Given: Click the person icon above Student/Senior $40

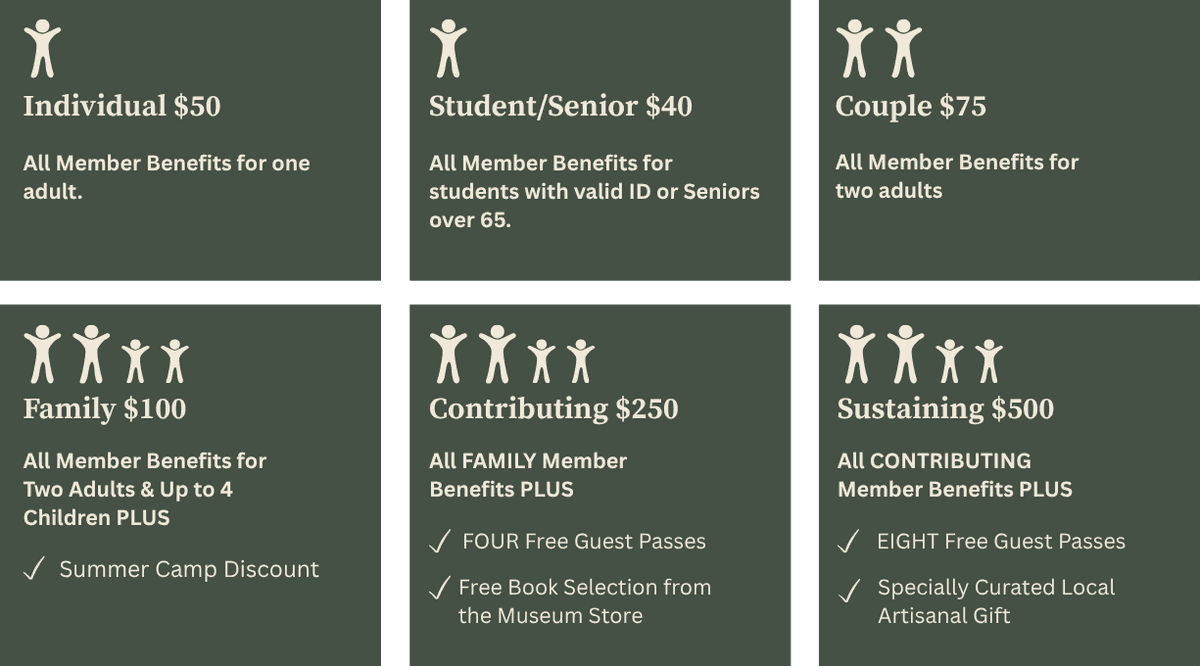Looking at the screenshot, I should pyautogui.click(x=448, y=49).
